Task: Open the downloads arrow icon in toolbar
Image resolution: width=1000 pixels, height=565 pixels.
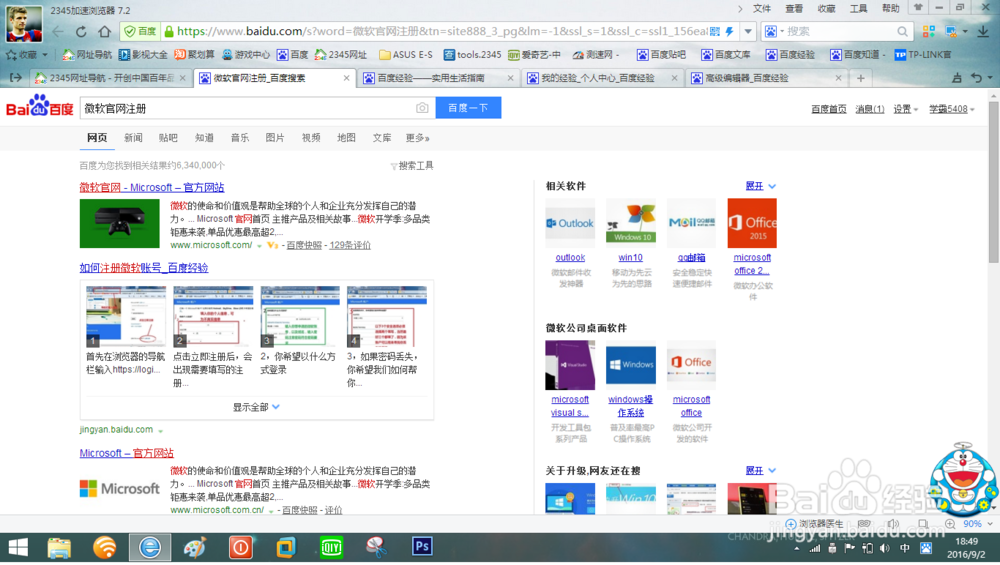Action: [983, 31]
